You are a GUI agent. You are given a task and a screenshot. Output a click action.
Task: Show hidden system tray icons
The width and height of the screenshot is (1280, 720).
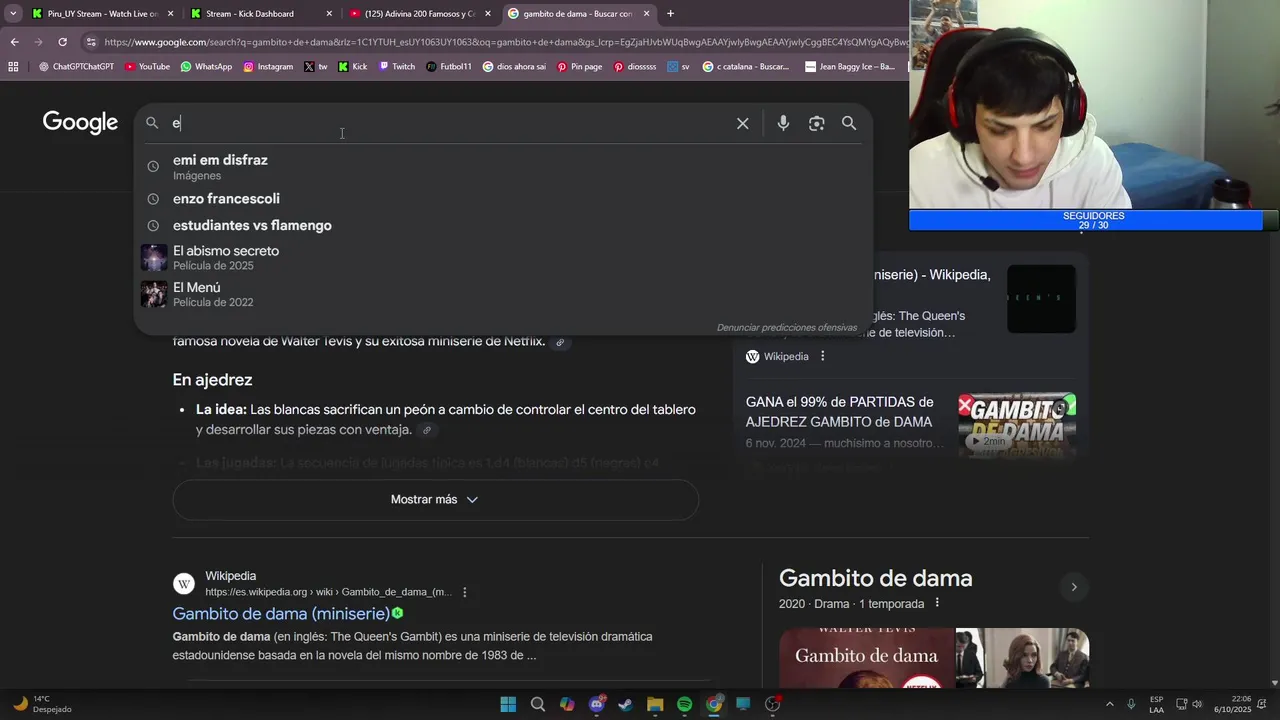[1109, 704]
